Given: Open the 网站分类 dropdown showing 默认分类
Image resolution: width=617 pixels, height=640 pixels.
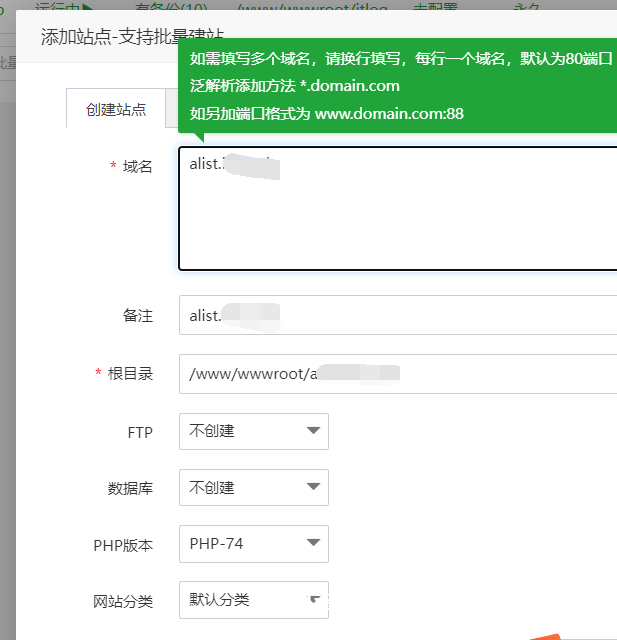Looking at the screenshot, I should click(x=254, y=600).
